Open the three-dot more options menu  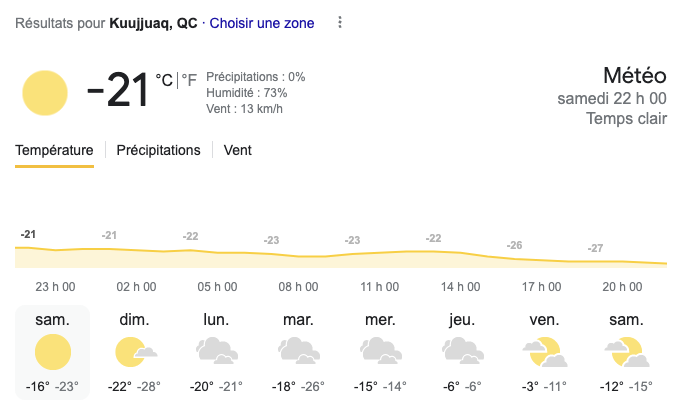[340, 23]
